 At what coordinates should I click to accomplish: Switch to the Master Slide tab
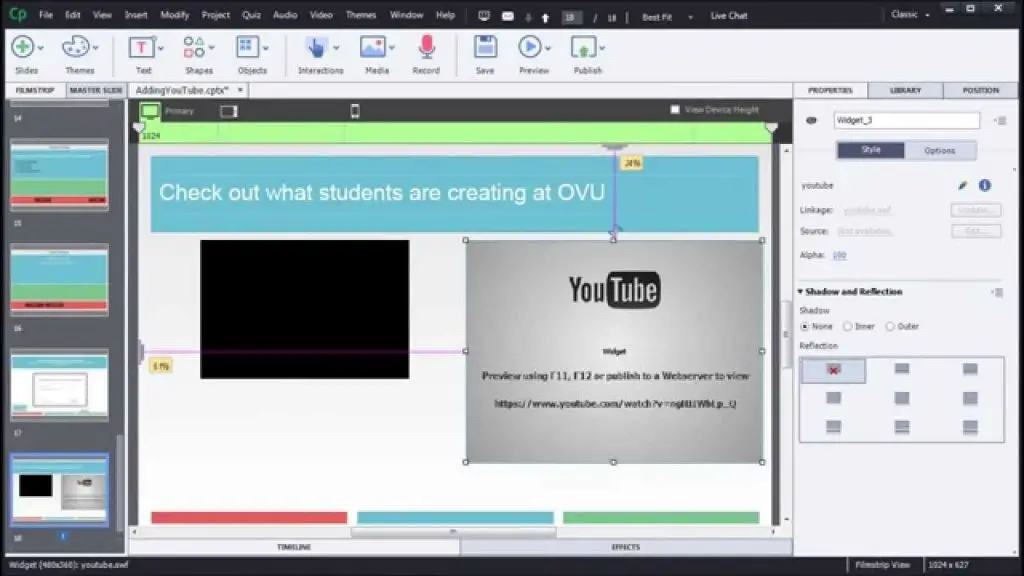coord(95,90)
